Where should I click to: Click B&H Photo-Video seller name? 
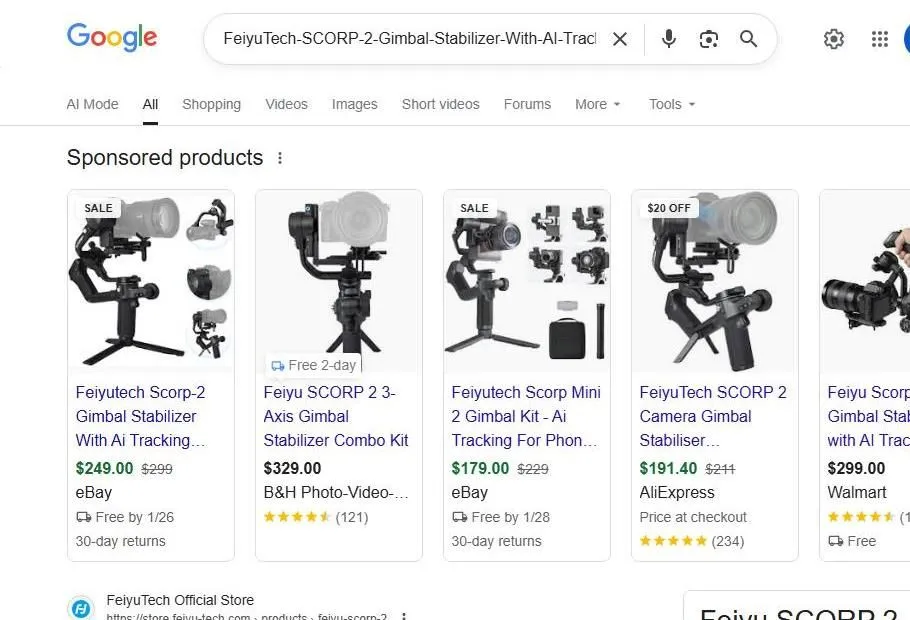[x=335, y=493]
